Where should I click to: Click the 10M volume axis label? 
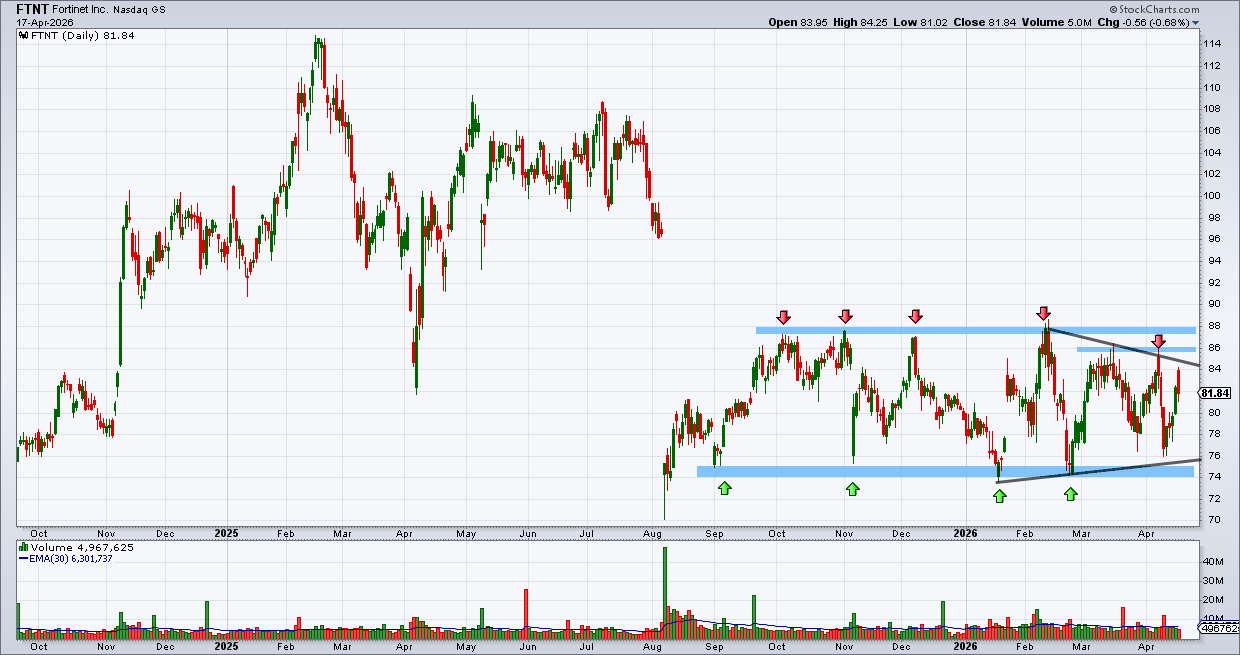pos(1212,619)
